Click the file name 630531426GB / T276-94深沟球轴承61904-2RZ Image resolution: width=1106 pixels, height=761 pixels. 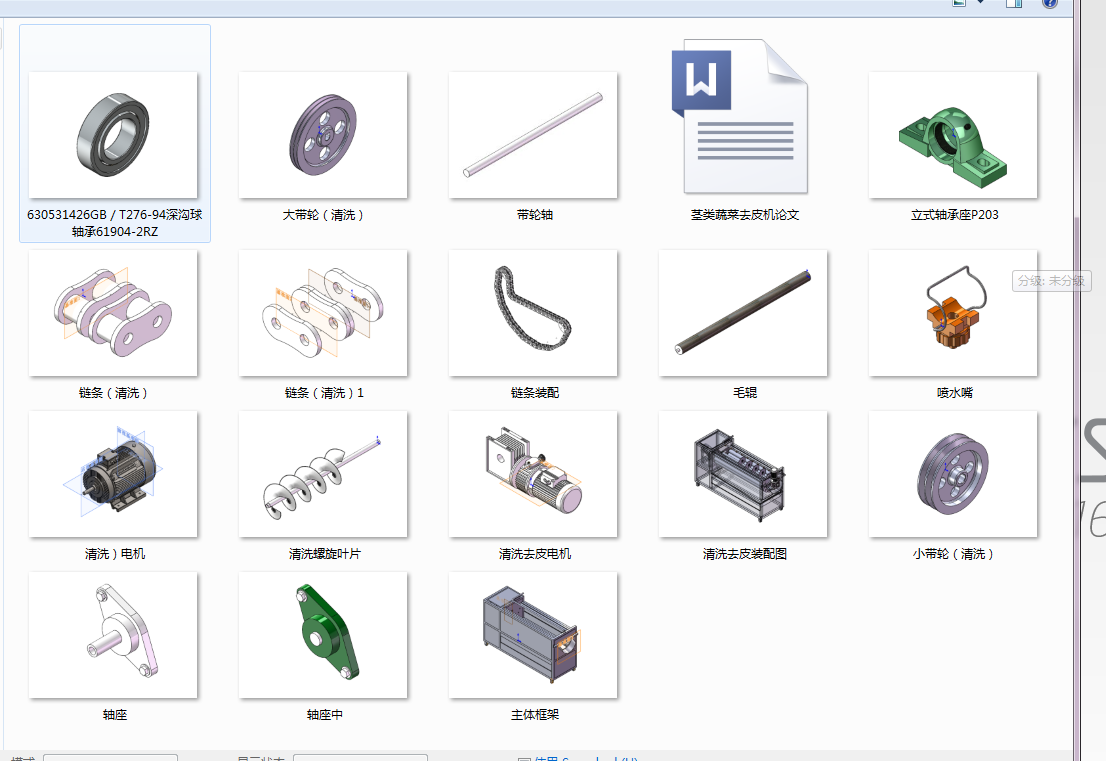[x=115, y=223]
